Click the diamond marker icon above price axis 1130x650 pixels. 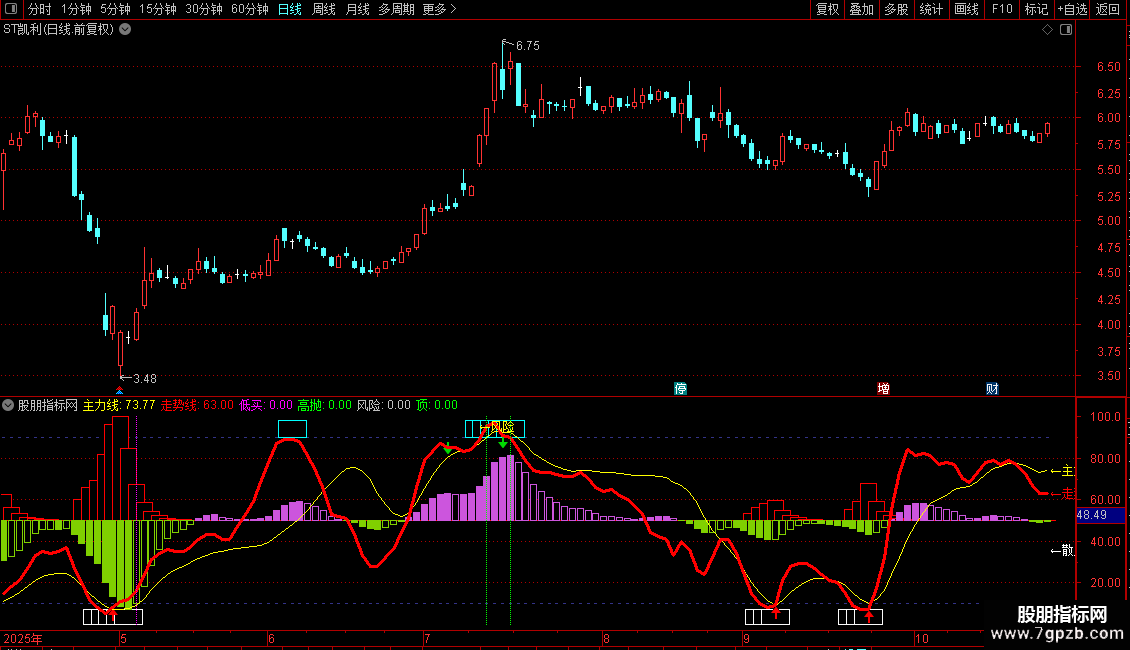click(x=1047, y=30)
